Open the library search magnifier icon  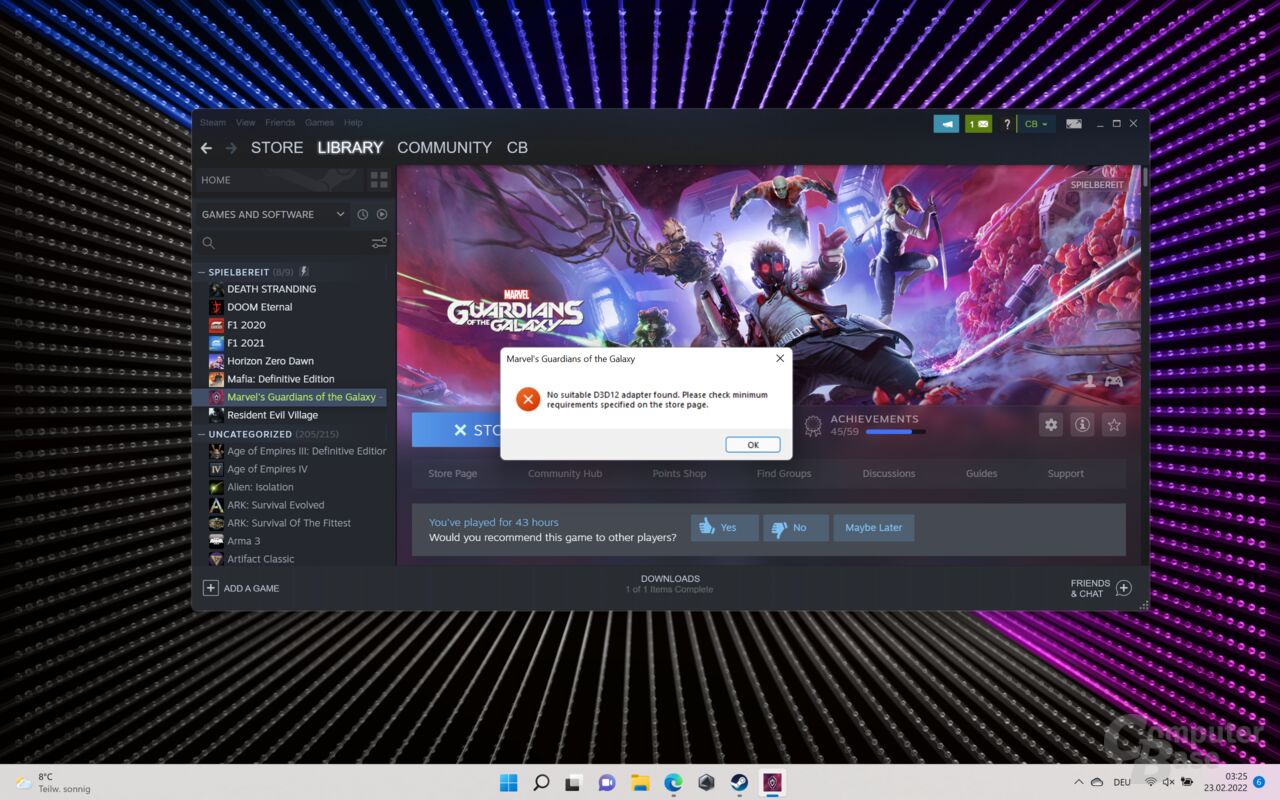click(208, 242)
